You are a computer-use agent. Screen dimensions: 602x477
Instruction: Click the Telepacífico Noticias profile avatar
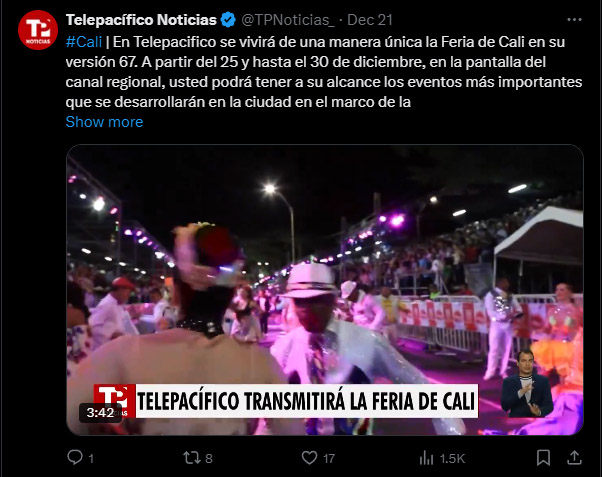pyautogui.click(x=38, y=30)
